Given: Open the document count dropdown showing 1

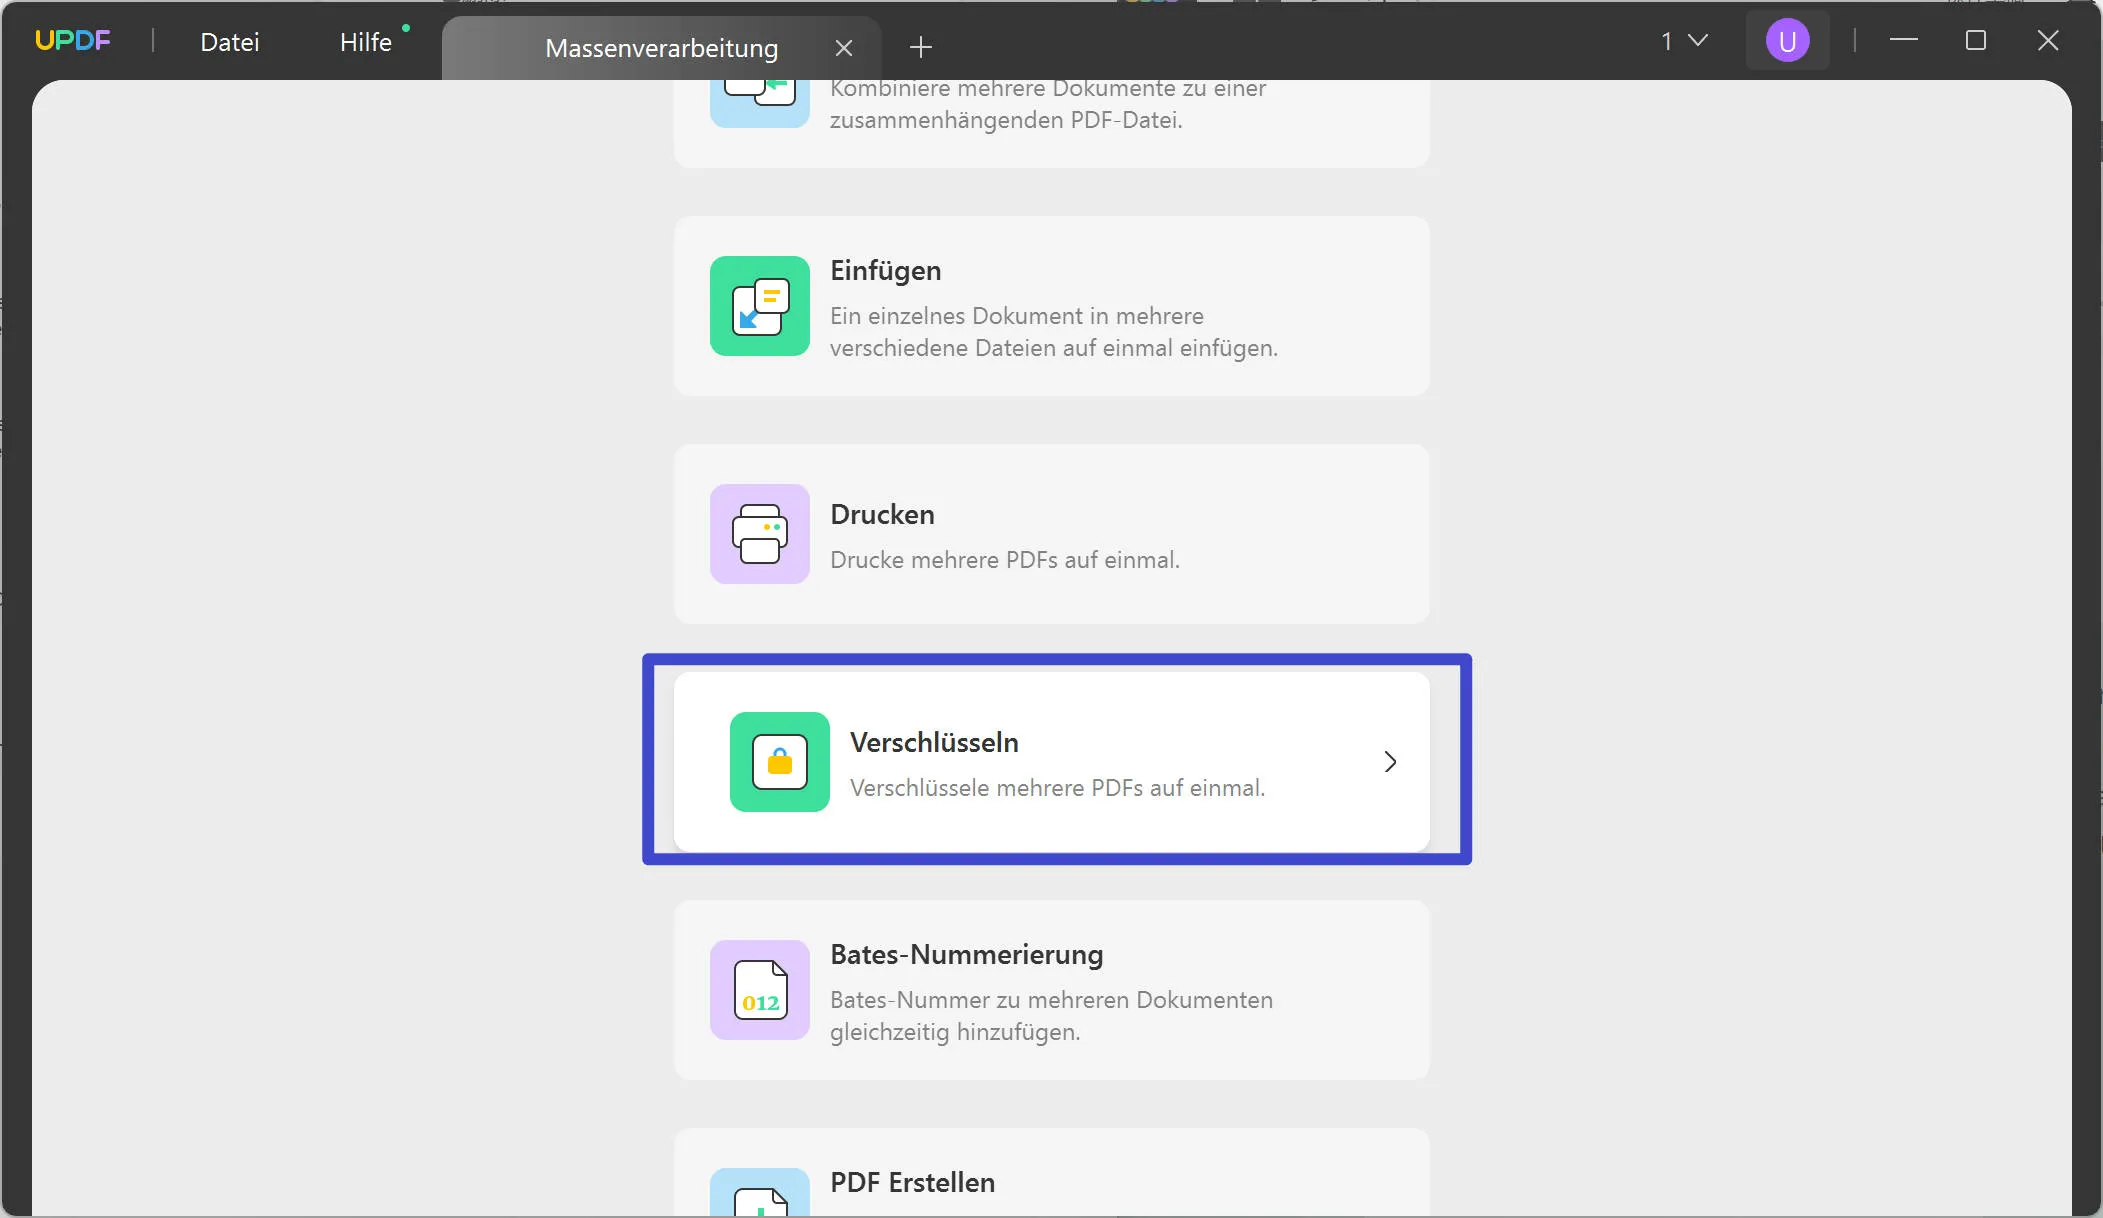Looking at the screenshot, I should coord(1682,41).
